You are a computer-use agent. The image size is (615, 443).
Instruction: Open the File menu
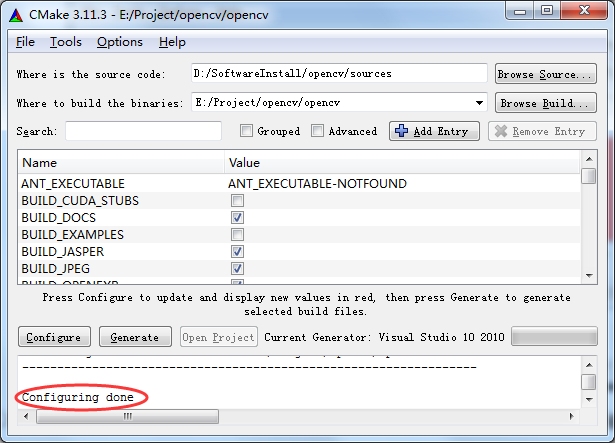[x=25, y=42]
